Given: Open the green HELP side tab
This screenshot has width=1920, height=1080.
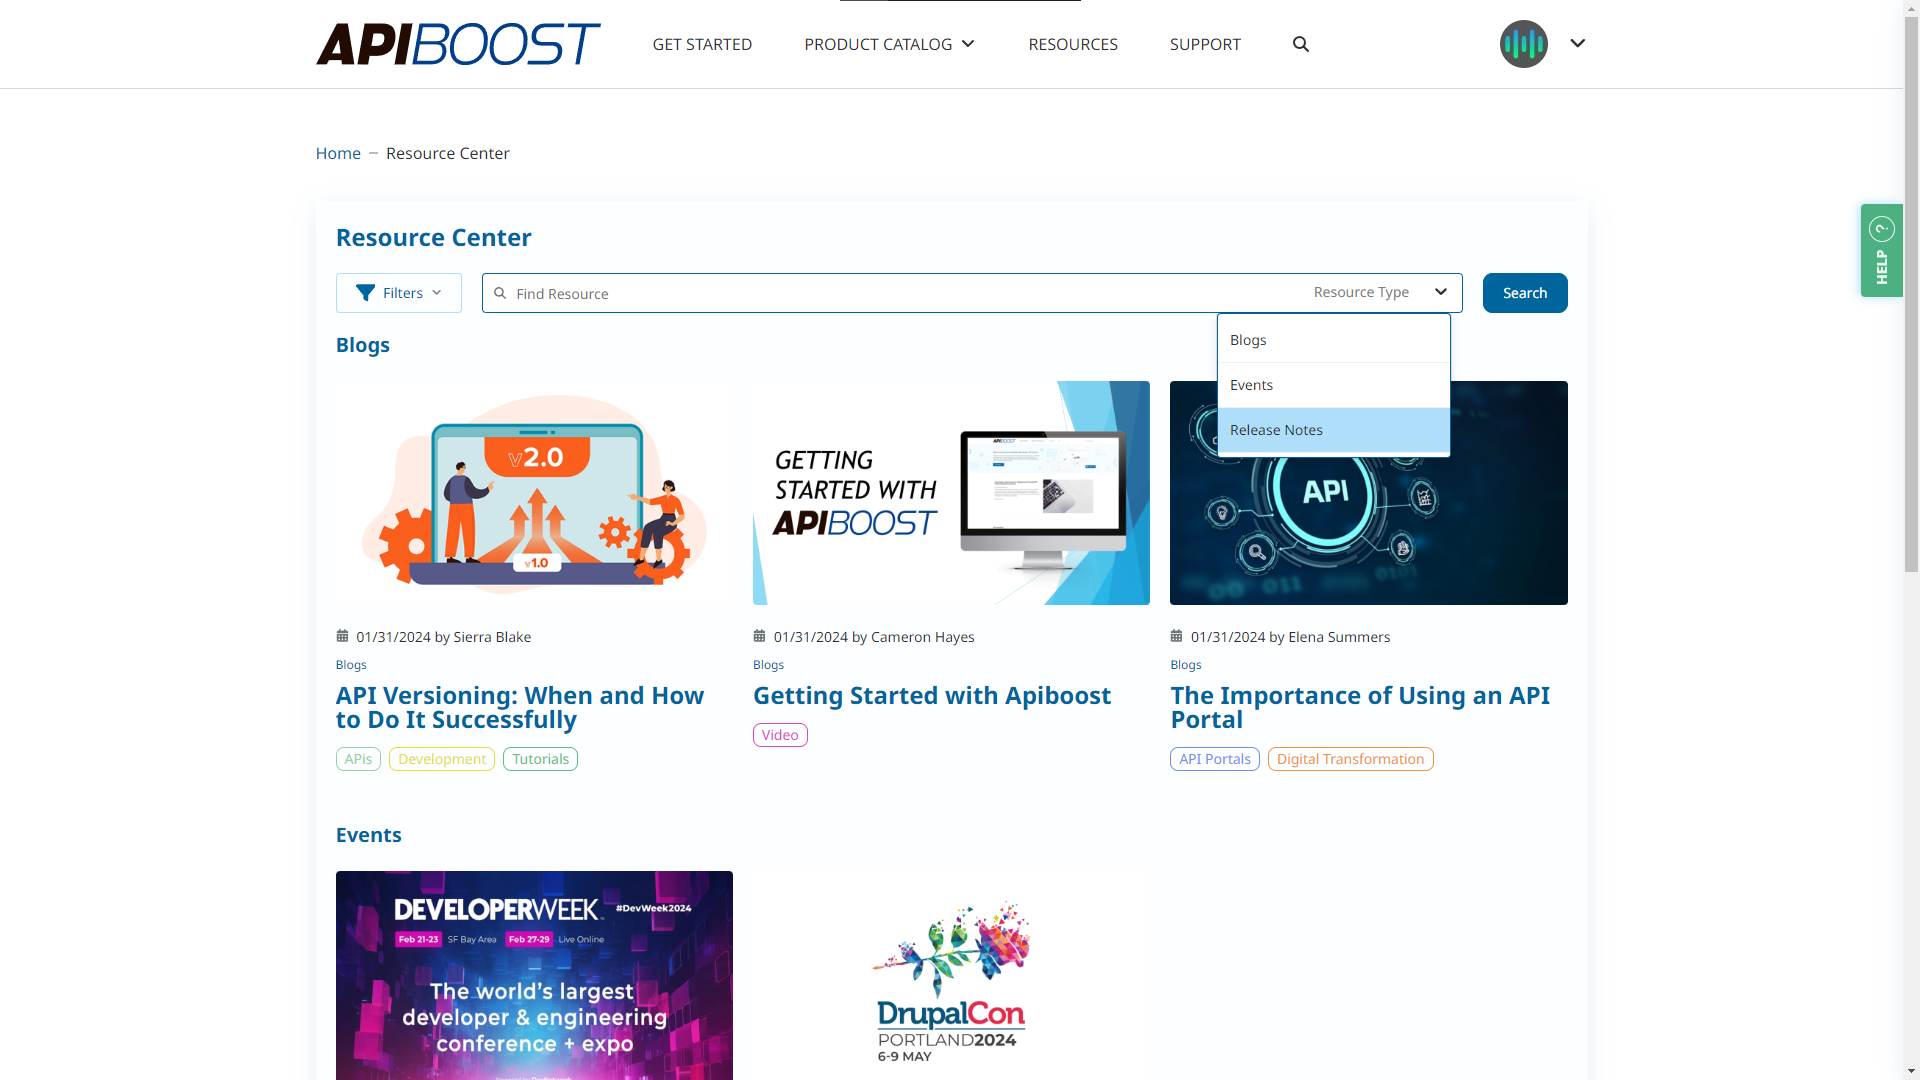Looking at the screenshot, I should [x=1881, y=250].
